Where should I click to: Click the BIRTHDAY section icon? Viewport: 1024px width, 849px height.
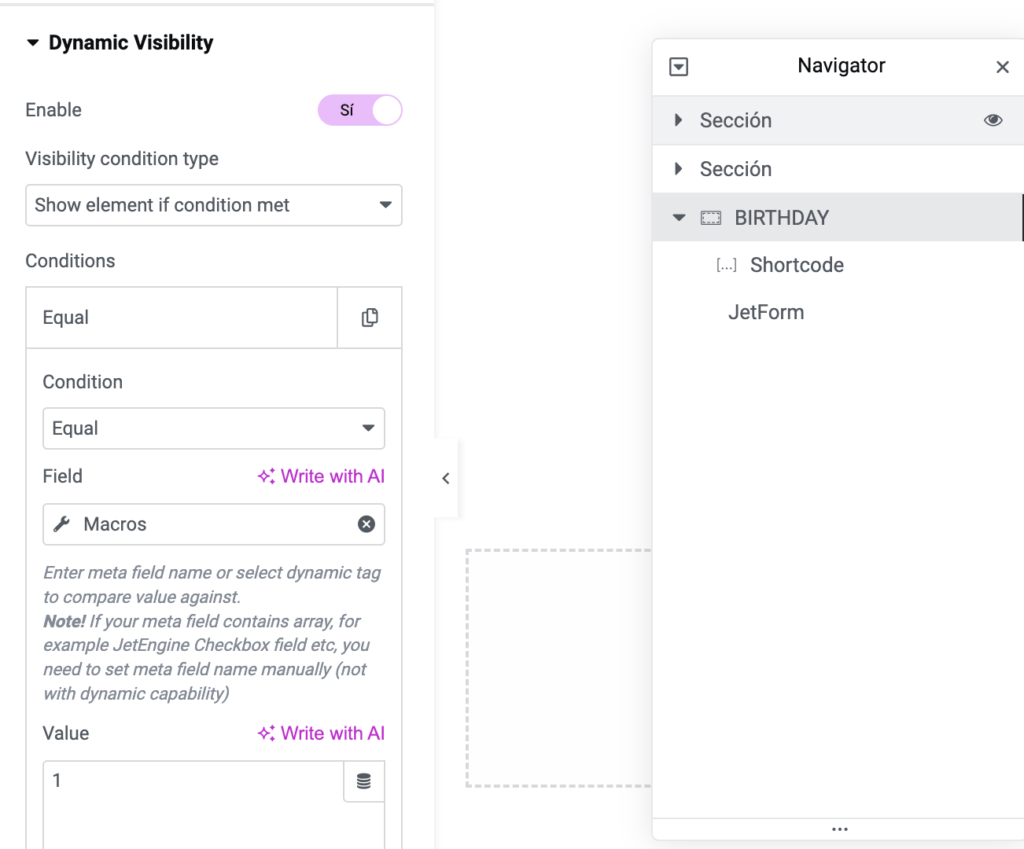click(x=710, y=218)
